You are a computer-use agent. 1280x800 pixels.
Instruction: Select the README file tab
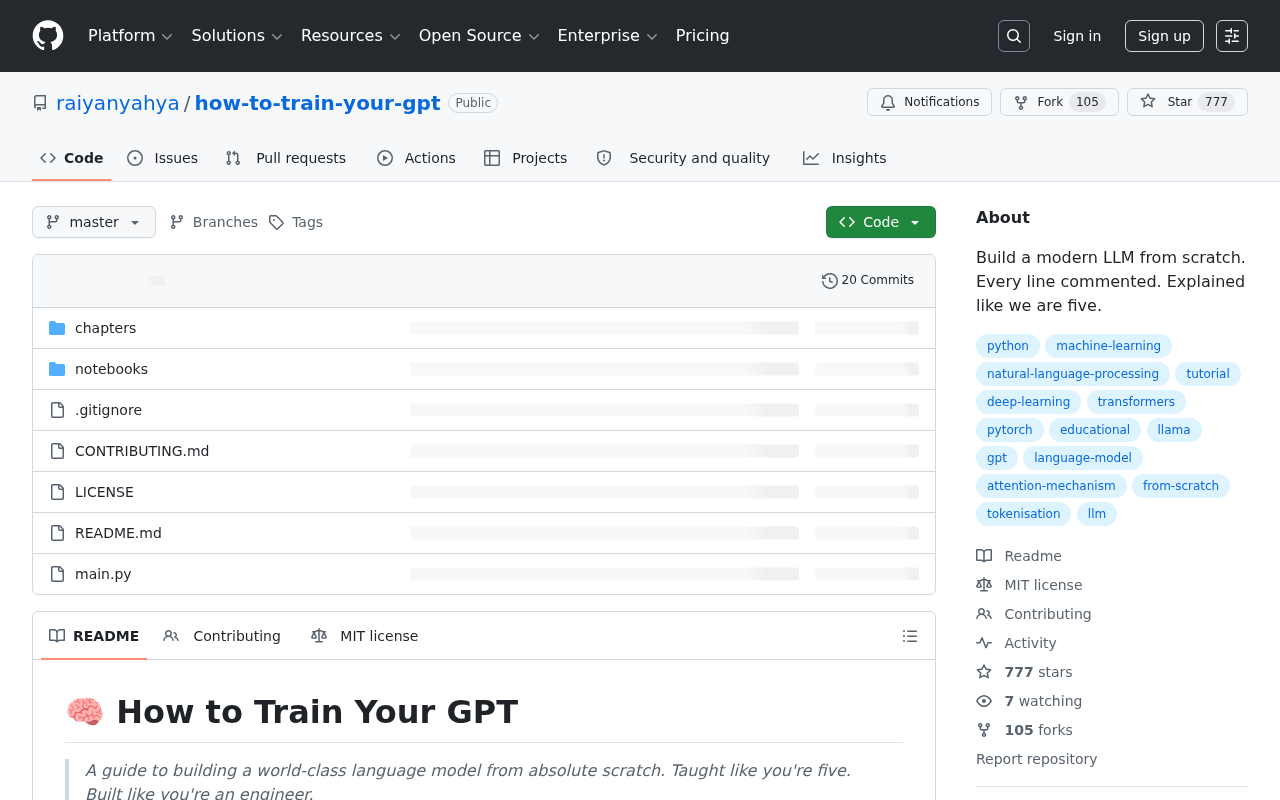tap(94, 636)
